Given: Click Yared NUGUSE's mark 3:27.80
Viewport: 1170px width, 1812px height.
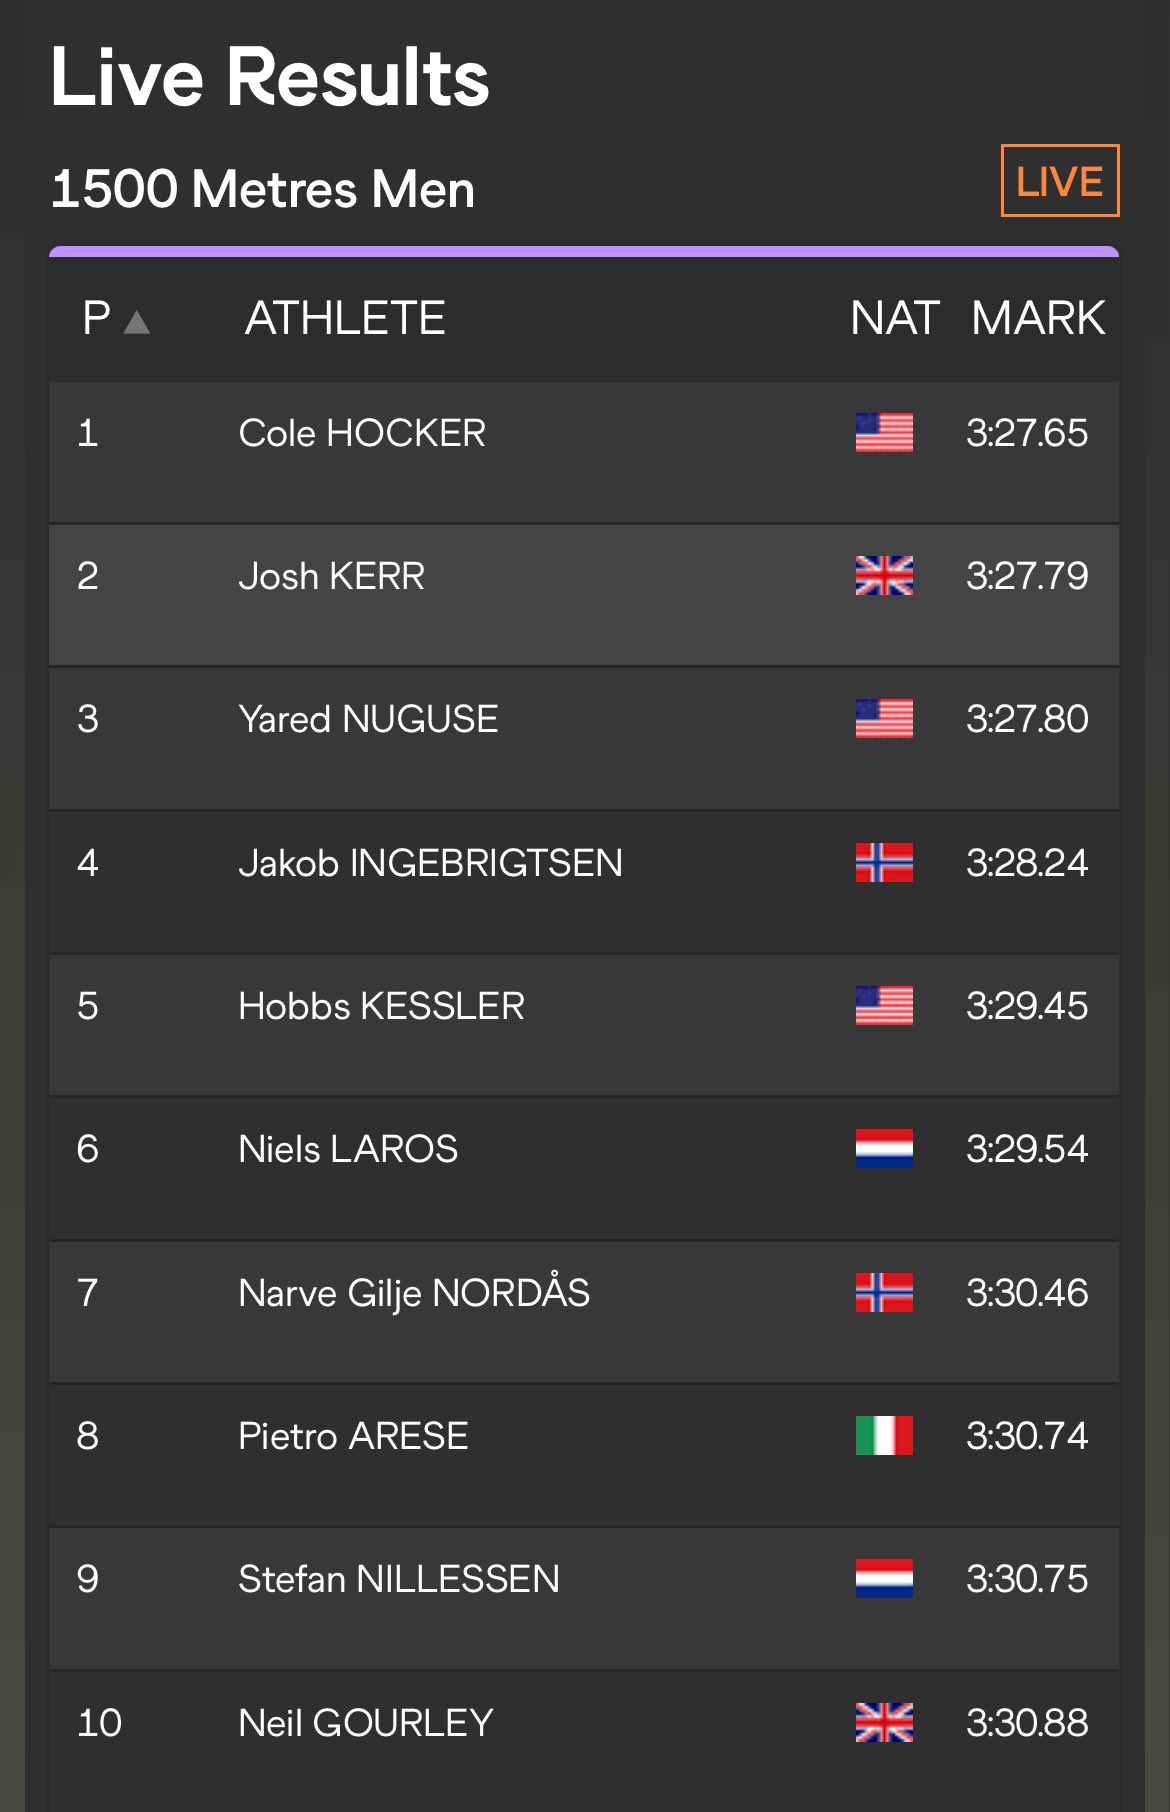Looking at the screenshot, I should (x=1027, y=719).
